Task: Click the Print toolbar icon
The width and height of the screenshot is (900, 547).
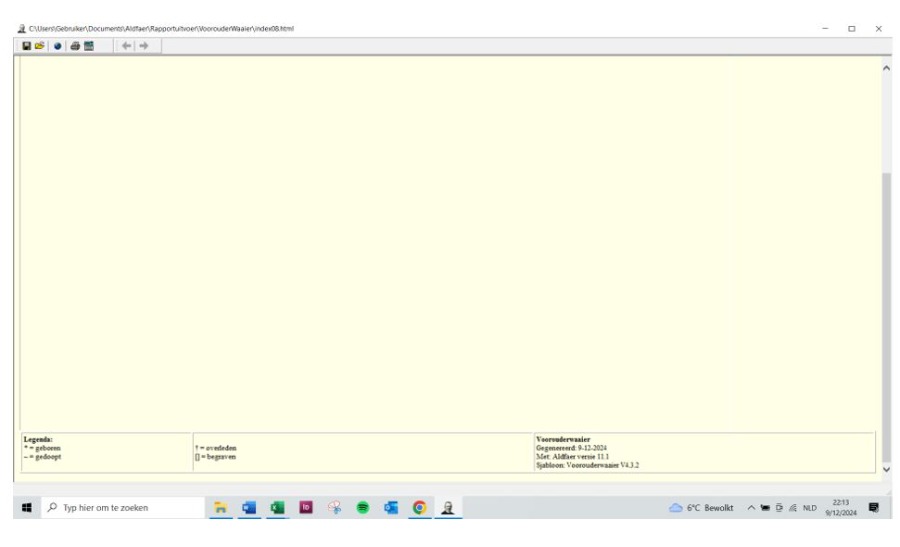Action: coord(75,46)
